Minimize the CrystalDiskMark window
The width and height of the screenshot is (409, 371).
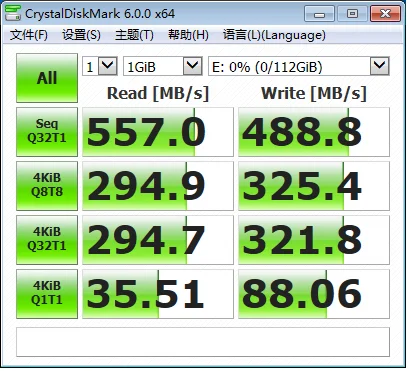[319, 14]
